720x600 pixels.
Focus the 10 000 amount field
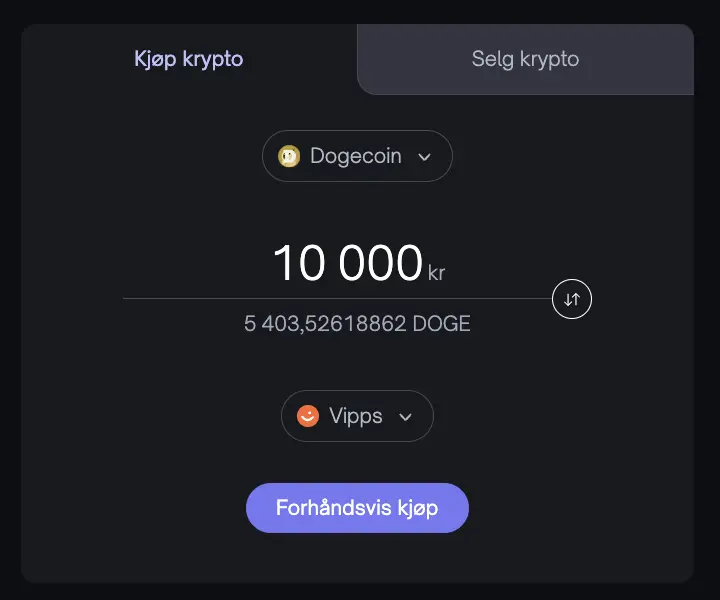pos(348,263)
